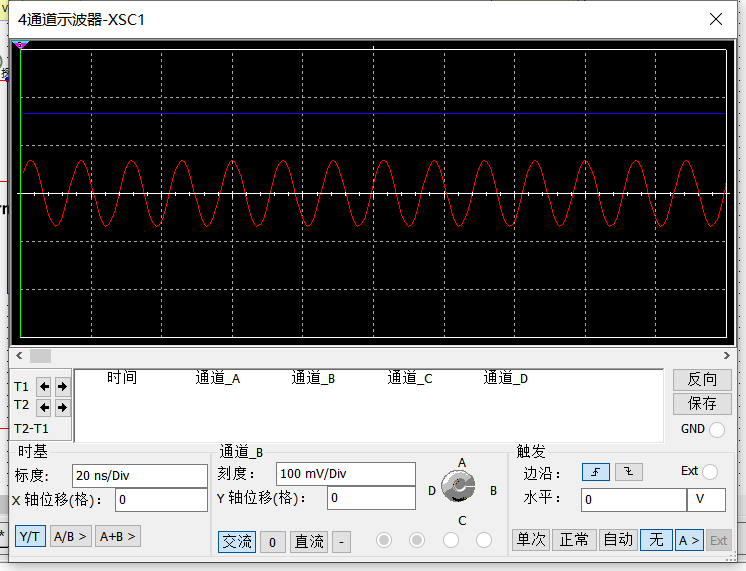Viewport: 746px width, 571px height.
Task: Open the trigger level V unit box
Action: pos(705,499)
